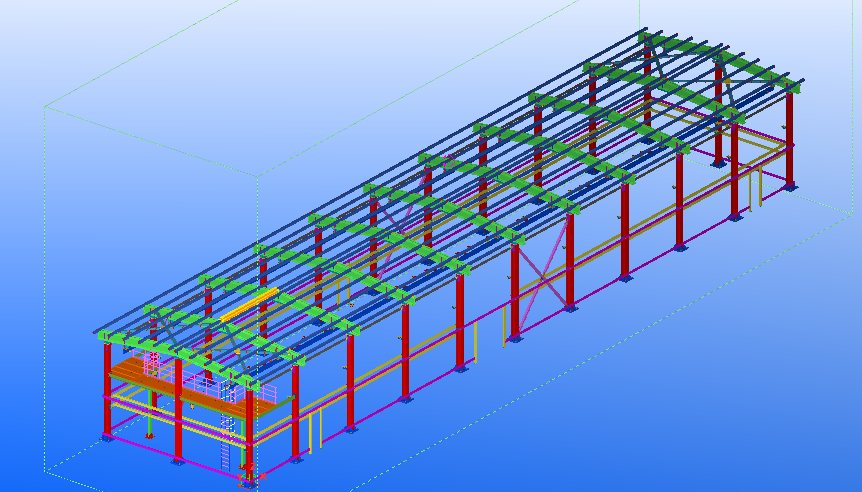Viewport: 862px width, 492px height.
Task: Click the dashed work area box top-left corner
Action: click(44, 107)
